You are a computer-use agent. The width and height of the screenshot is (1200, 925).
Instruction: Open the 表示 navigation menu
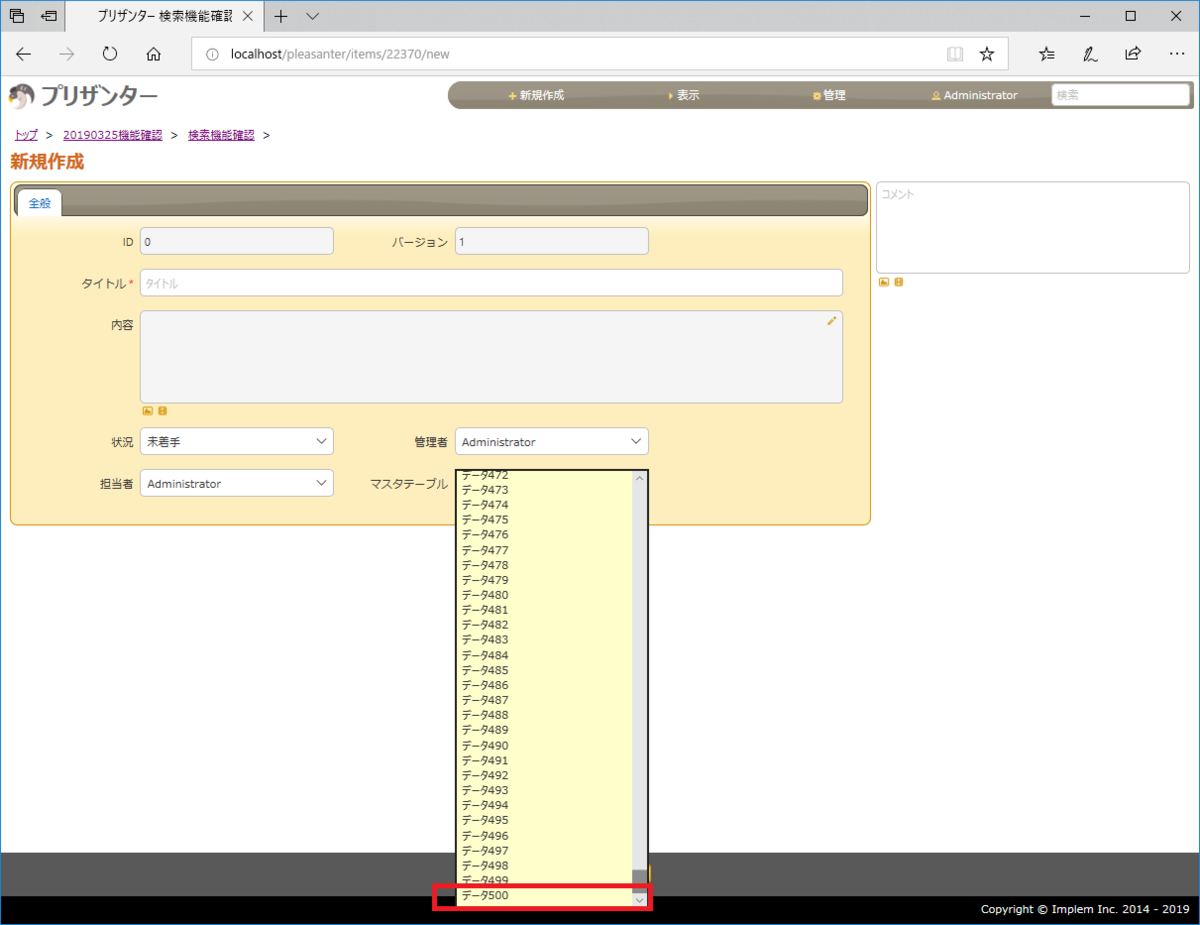[684, 95]
